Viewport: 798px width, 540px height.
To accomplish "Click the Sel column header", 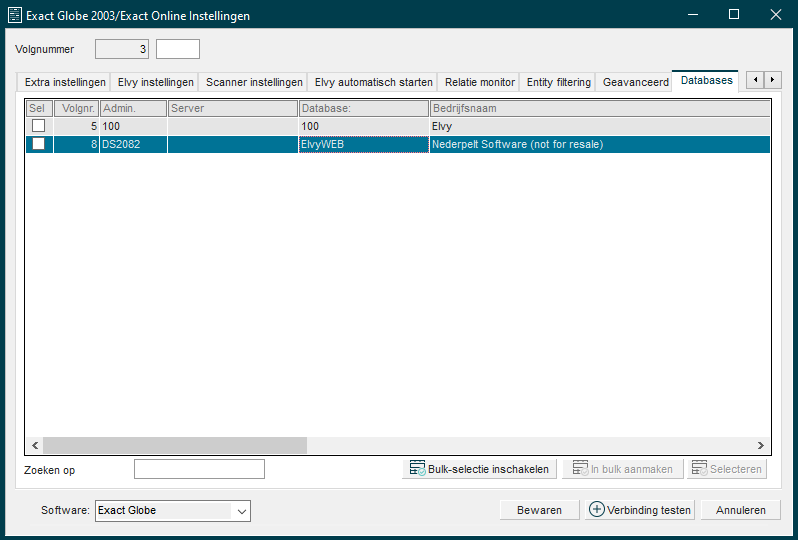I will click(x=39, y=108).
